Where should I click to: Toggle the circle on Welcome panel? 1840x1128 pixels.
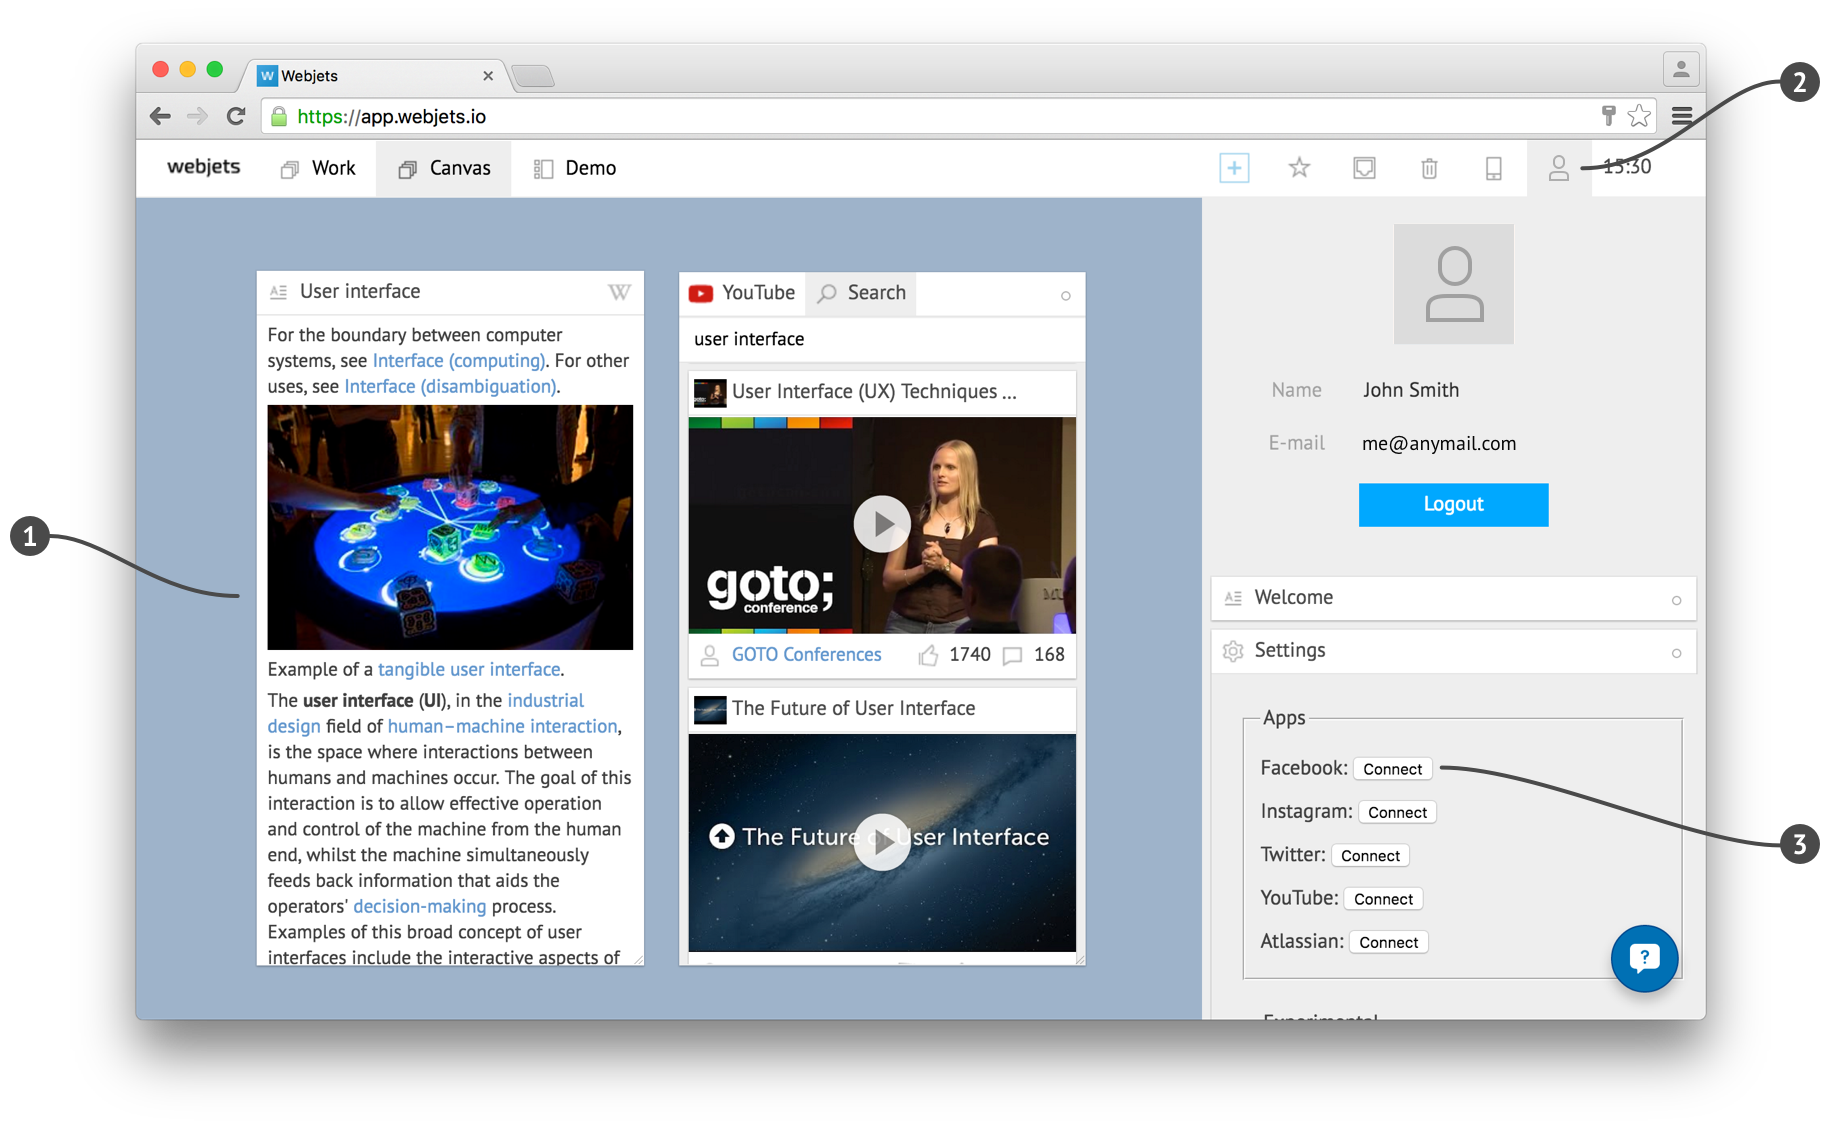[1676, 600]
